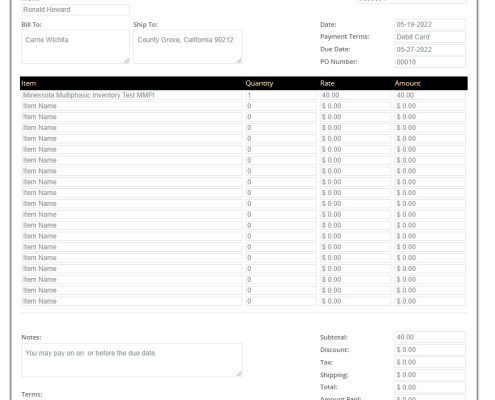Edit the Minnesota Multiphasic Inventory Test item
This screenshot has width=495, height=400.
132,95
